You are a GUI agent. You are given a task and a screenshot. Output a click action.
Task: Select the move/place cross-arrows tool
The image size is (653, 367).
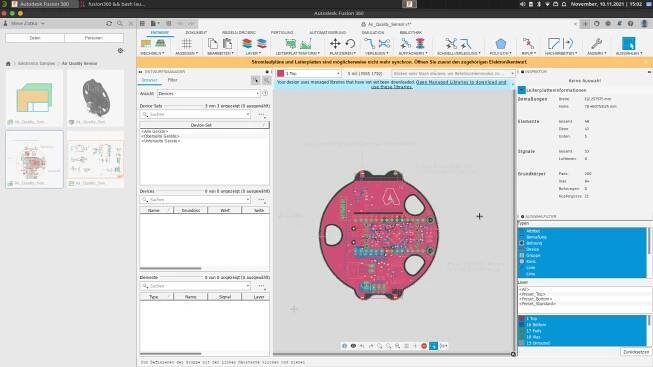pos(335,43)
